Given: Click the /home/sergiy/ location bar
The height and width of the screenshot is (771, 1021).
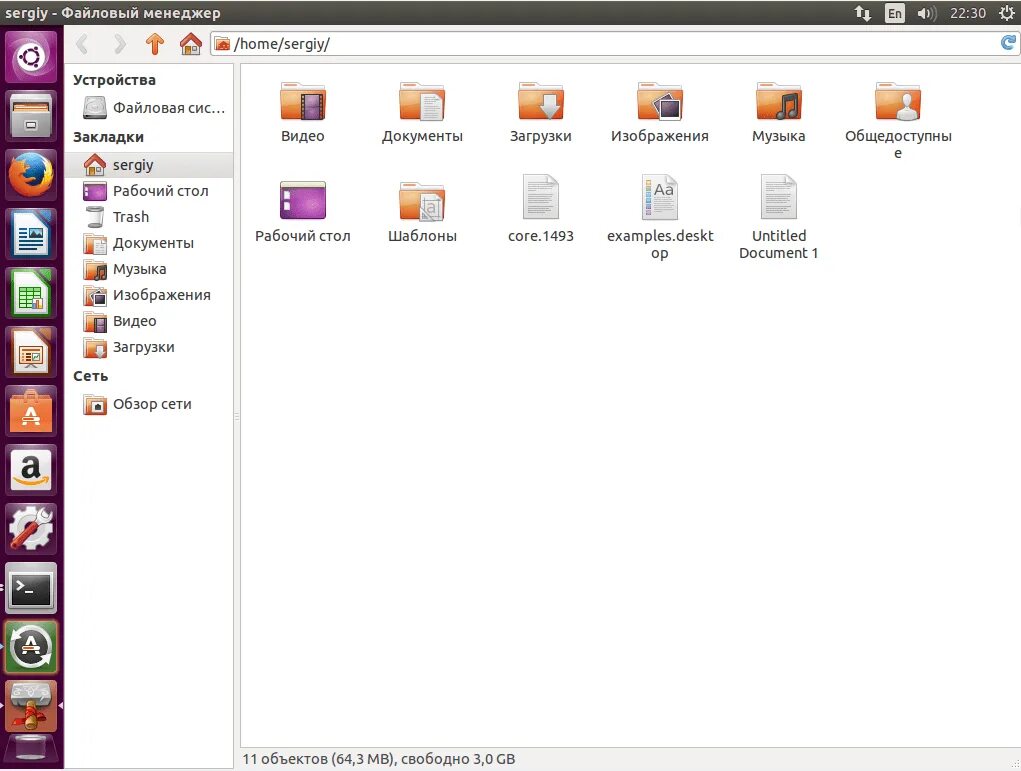Looking at the screenshot, I should tap(604, 44).
